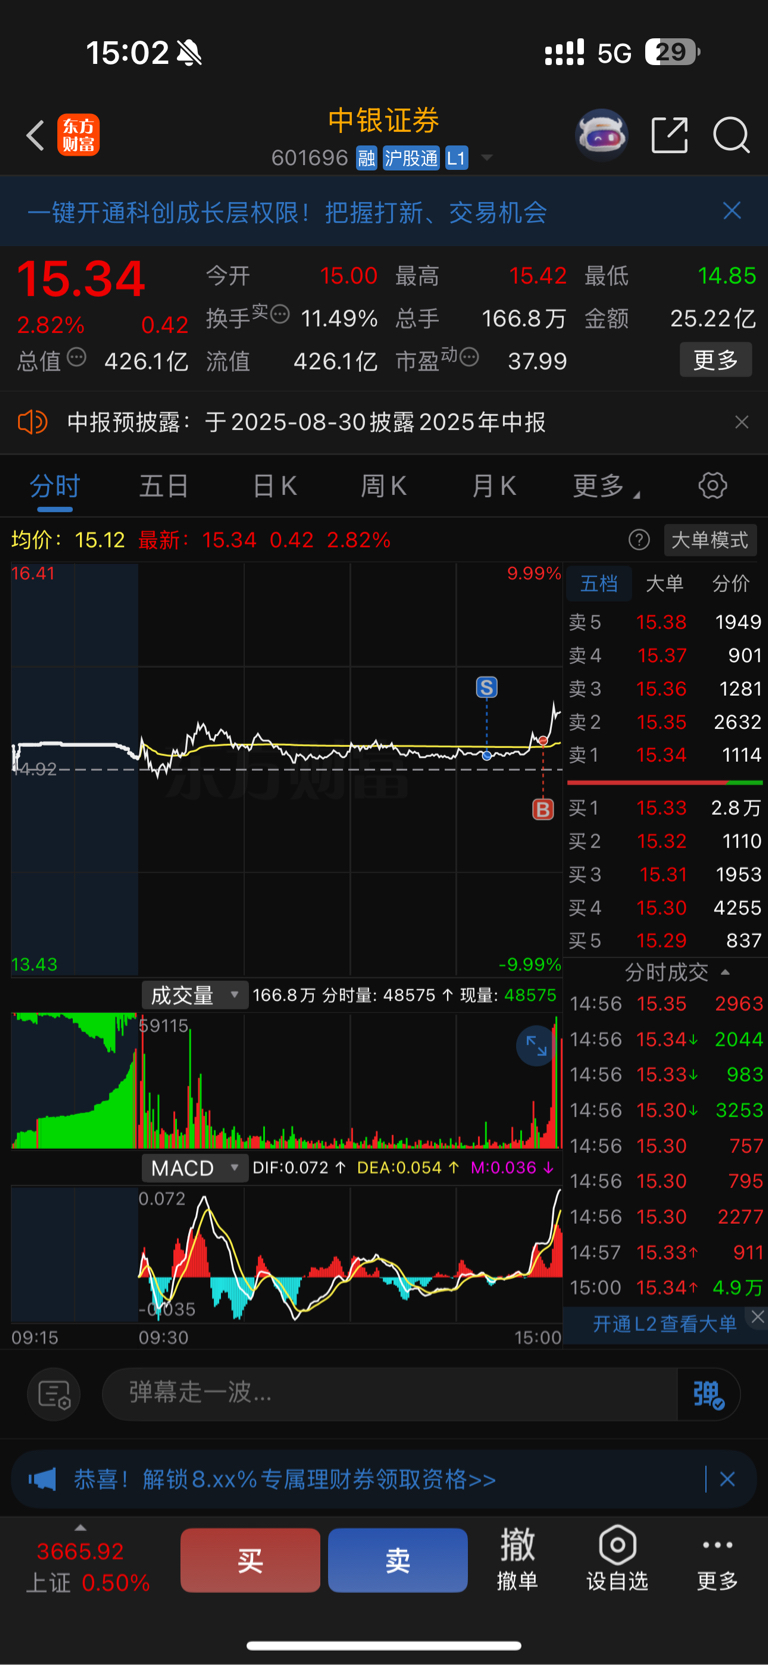Tap the 融 margin badge

pyautogui.click(x=366, y=158)
